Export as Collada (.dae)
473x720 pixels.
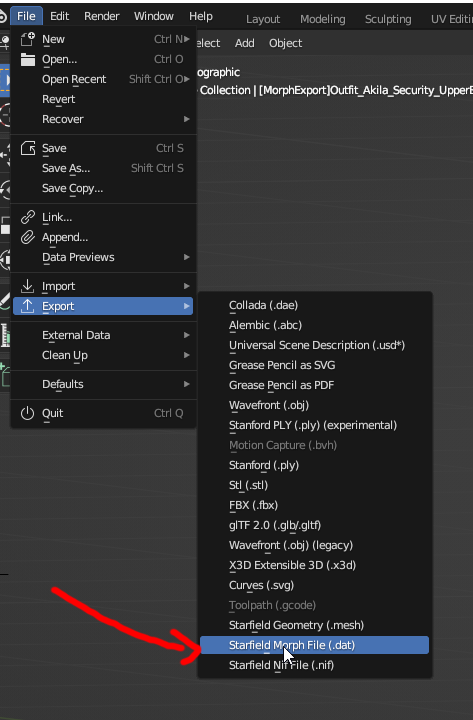tap(314, 305)
